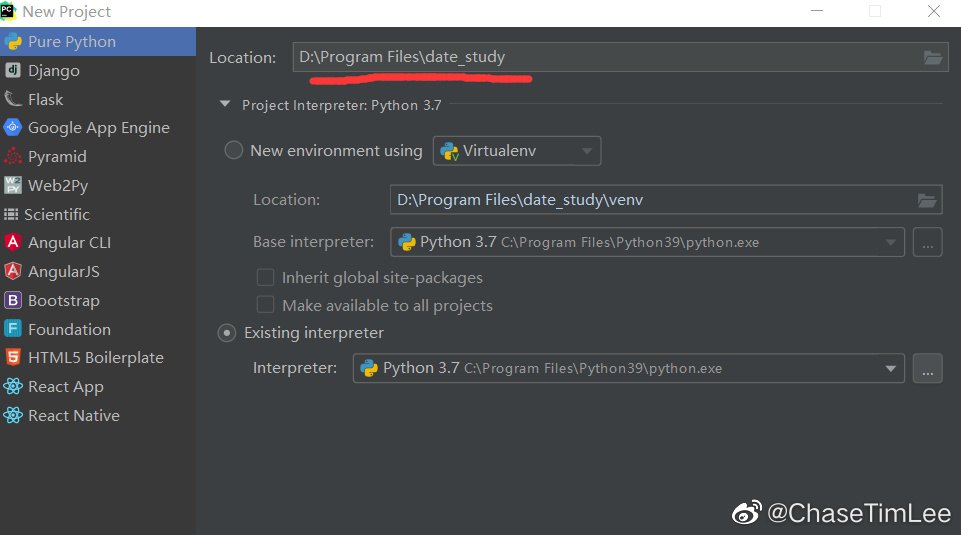
Task: Click the Pure Python snake icon
Action: pos(13,42)
